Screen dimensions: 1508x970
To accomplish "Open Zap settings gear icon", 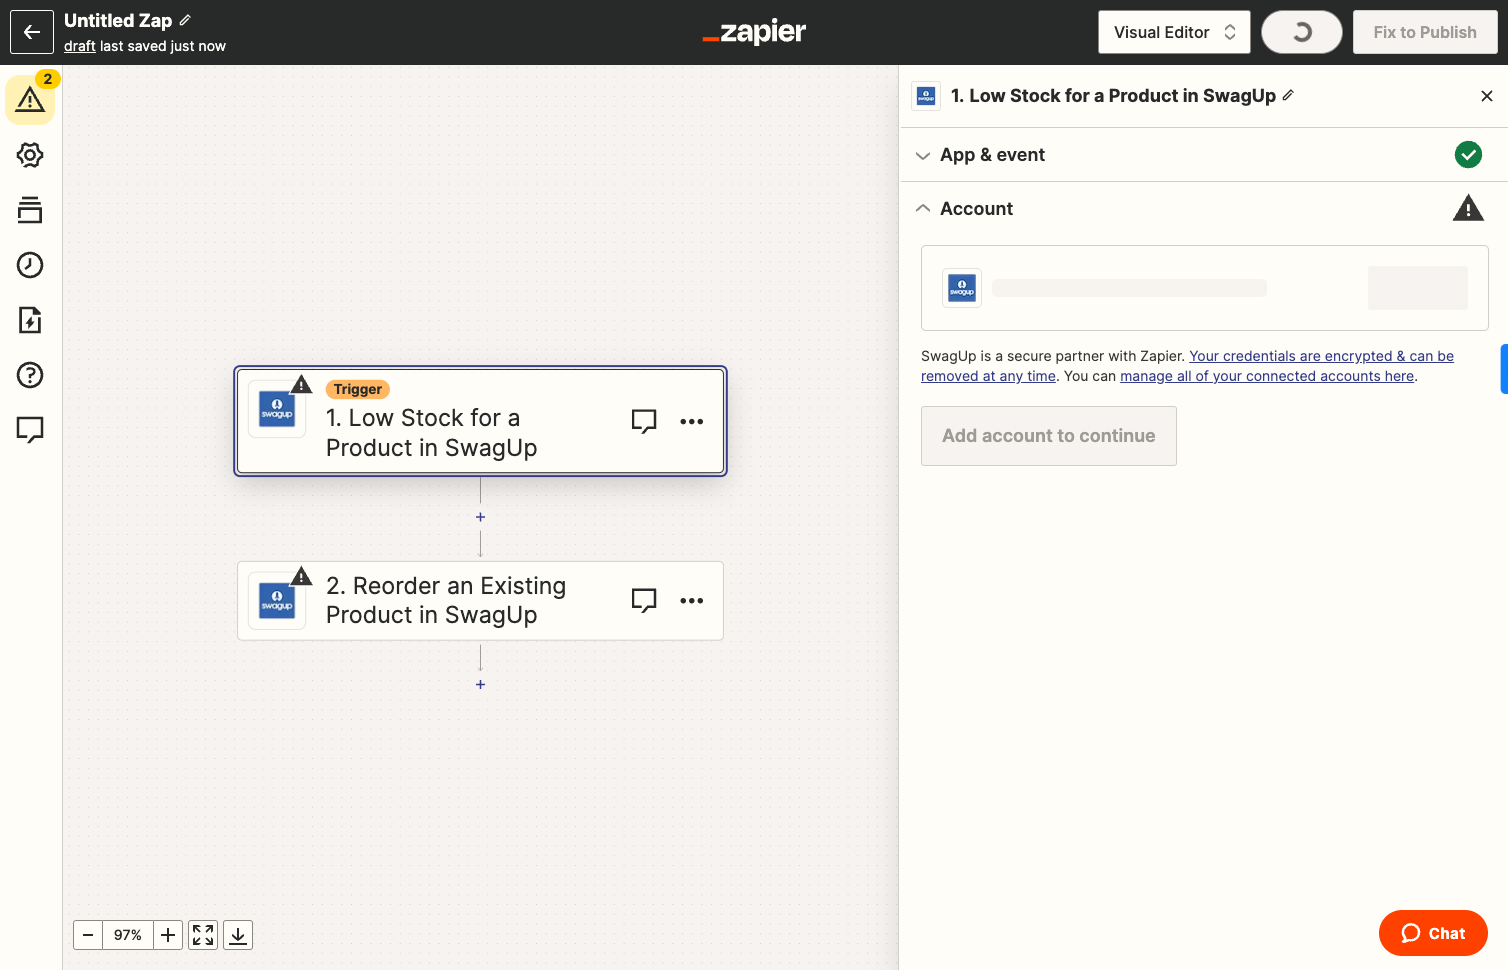I will coord(30,155).
